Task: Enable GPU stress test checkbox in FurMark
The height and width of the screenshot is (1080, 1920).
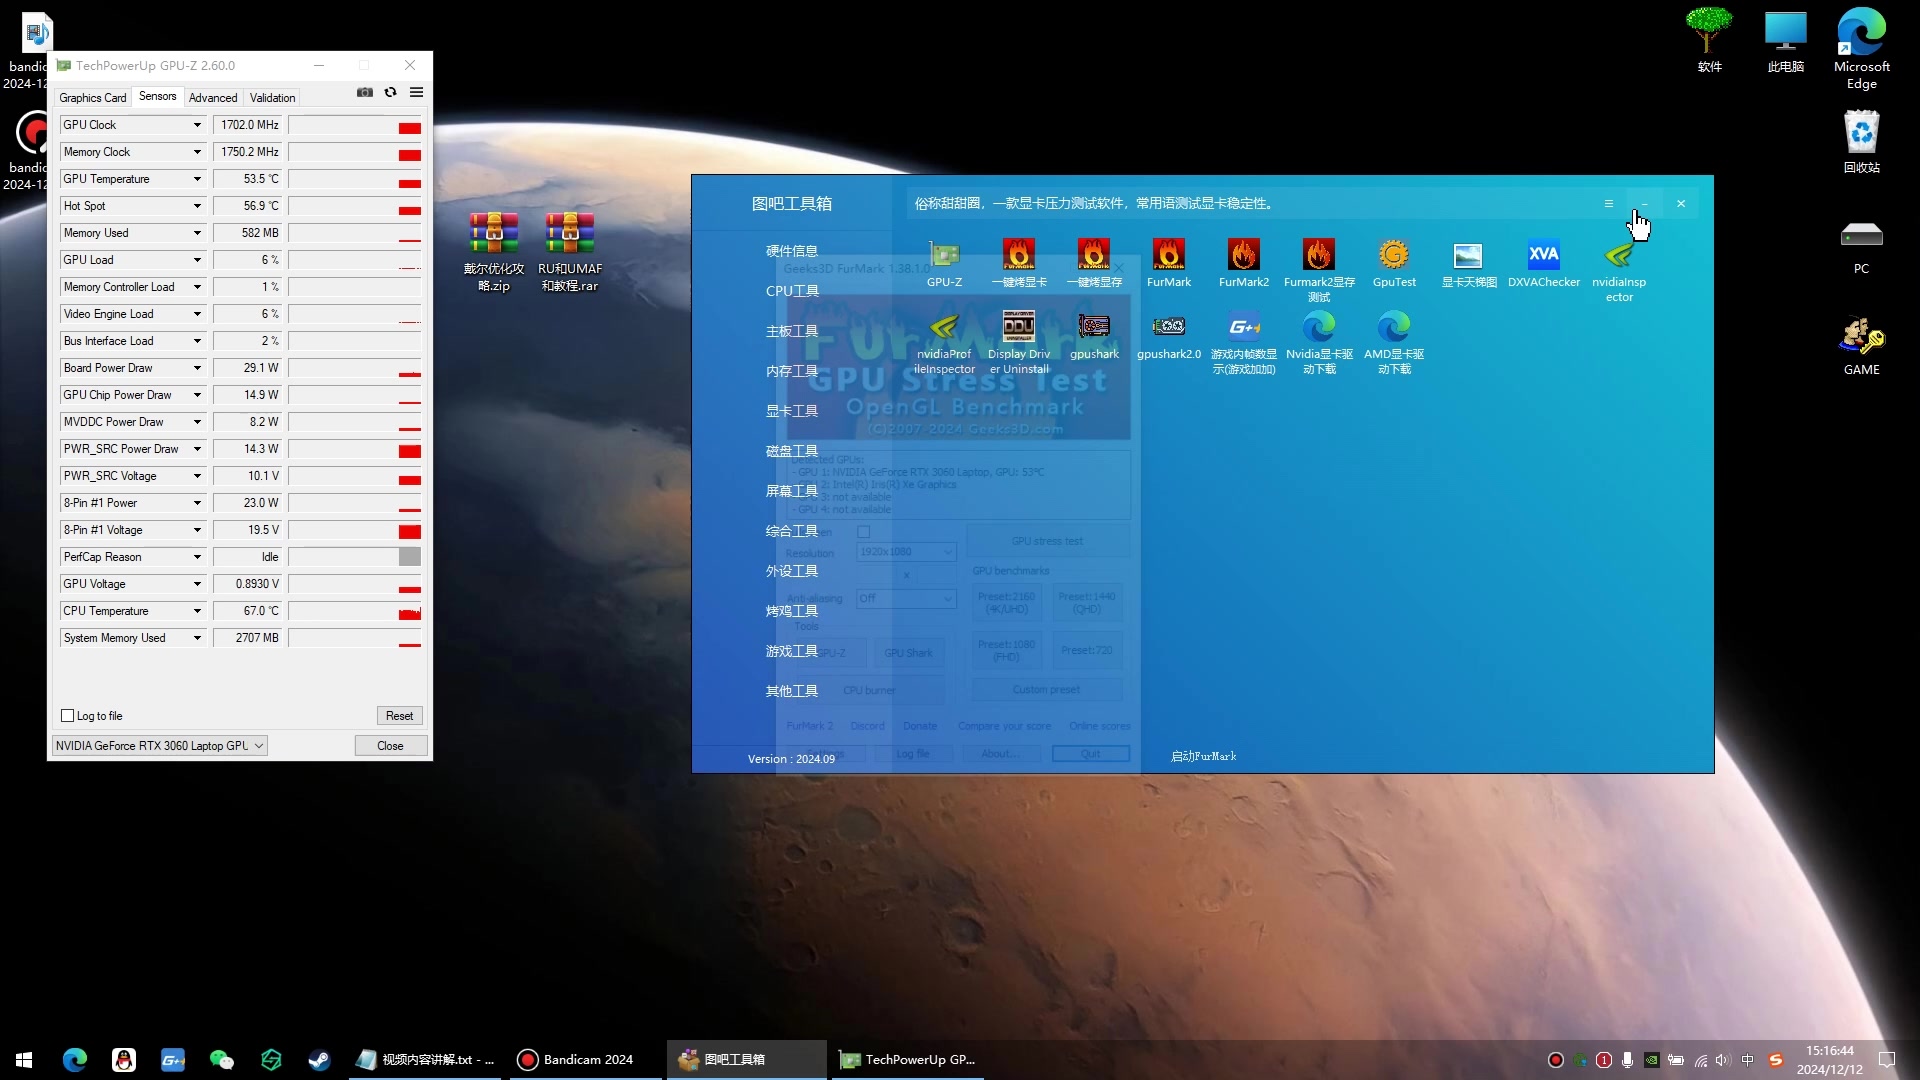Action: click(x=864, y=530)
